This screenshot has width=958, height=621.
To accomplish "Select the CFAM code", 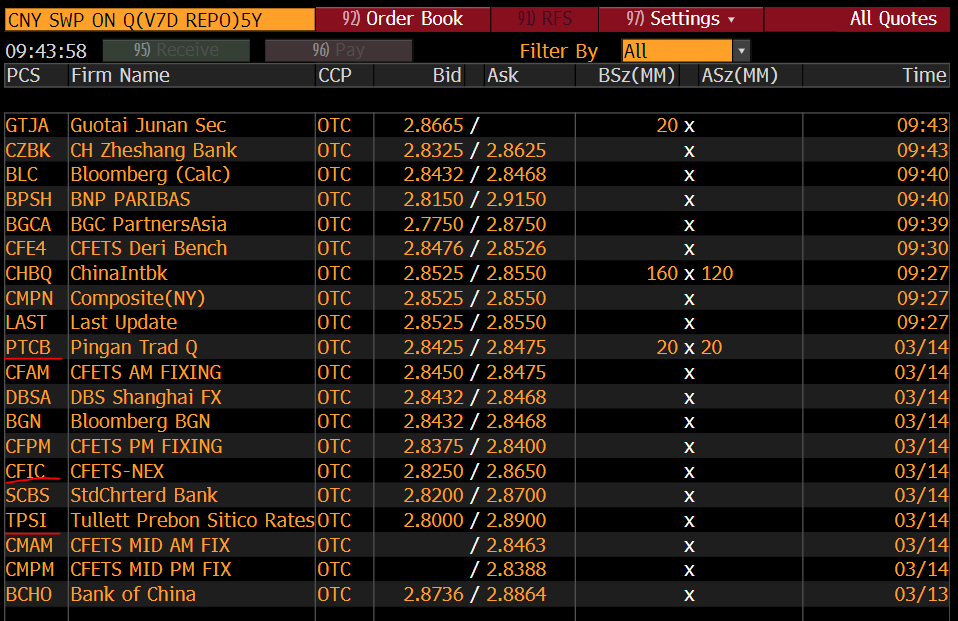I will click(28, 372).
